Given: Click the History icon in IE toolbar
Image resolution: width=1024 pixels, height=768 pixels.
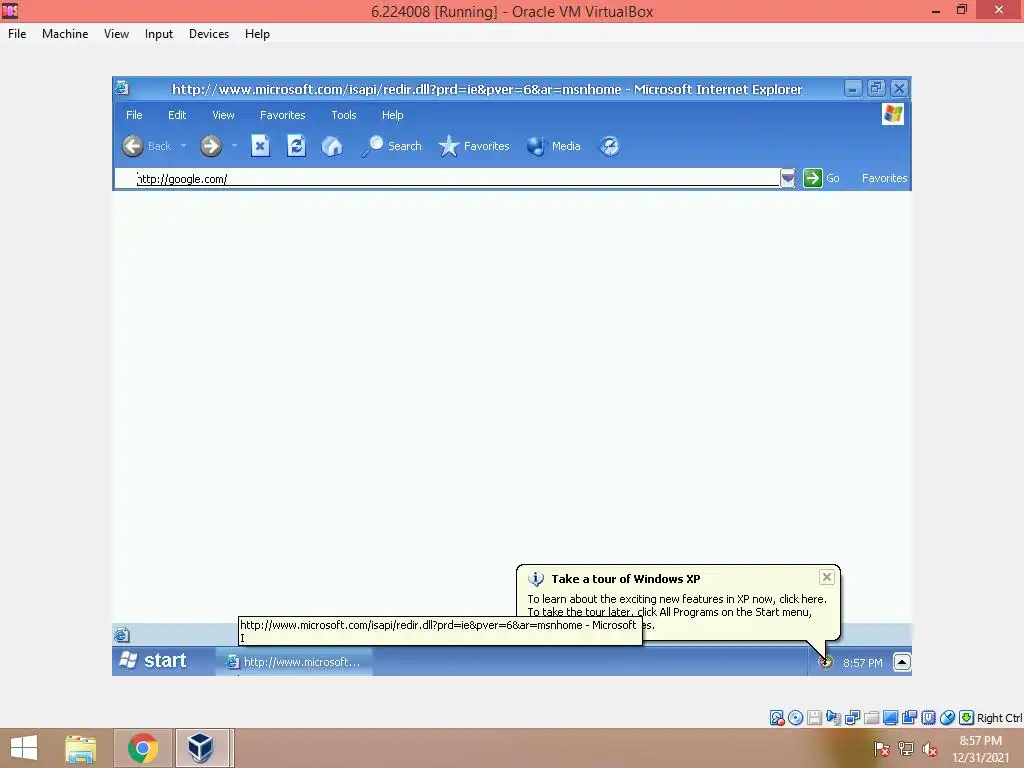Looking at the screenshot, I should coord(609,146).
